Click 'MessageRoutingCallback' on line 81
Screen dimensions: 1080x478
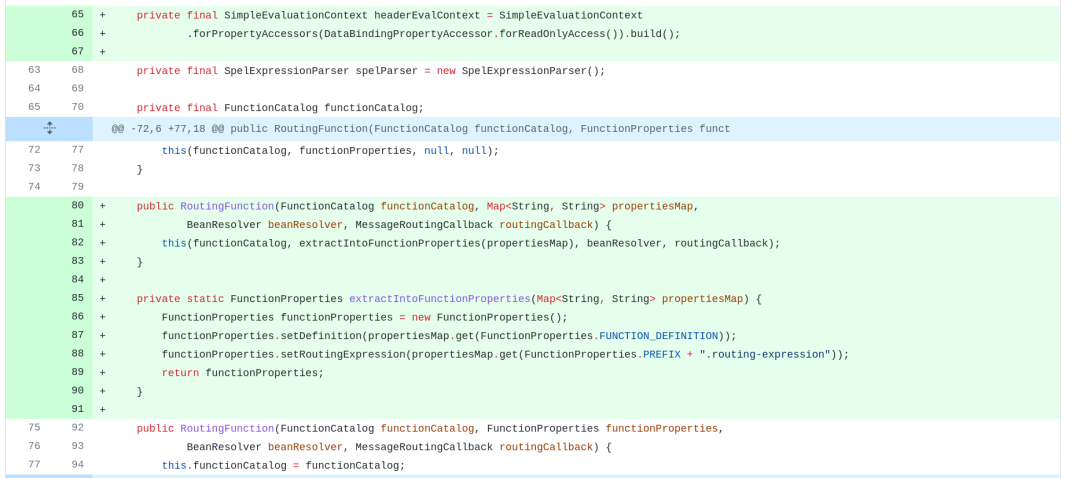[424, 225]
